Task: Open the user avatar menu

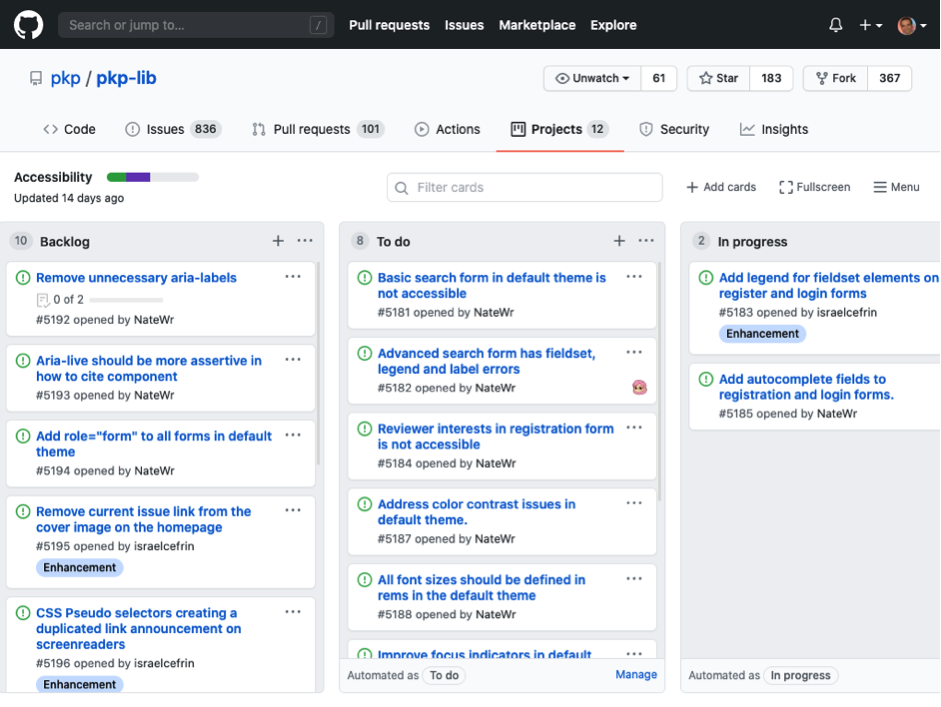Action: [x=912, y=25]
